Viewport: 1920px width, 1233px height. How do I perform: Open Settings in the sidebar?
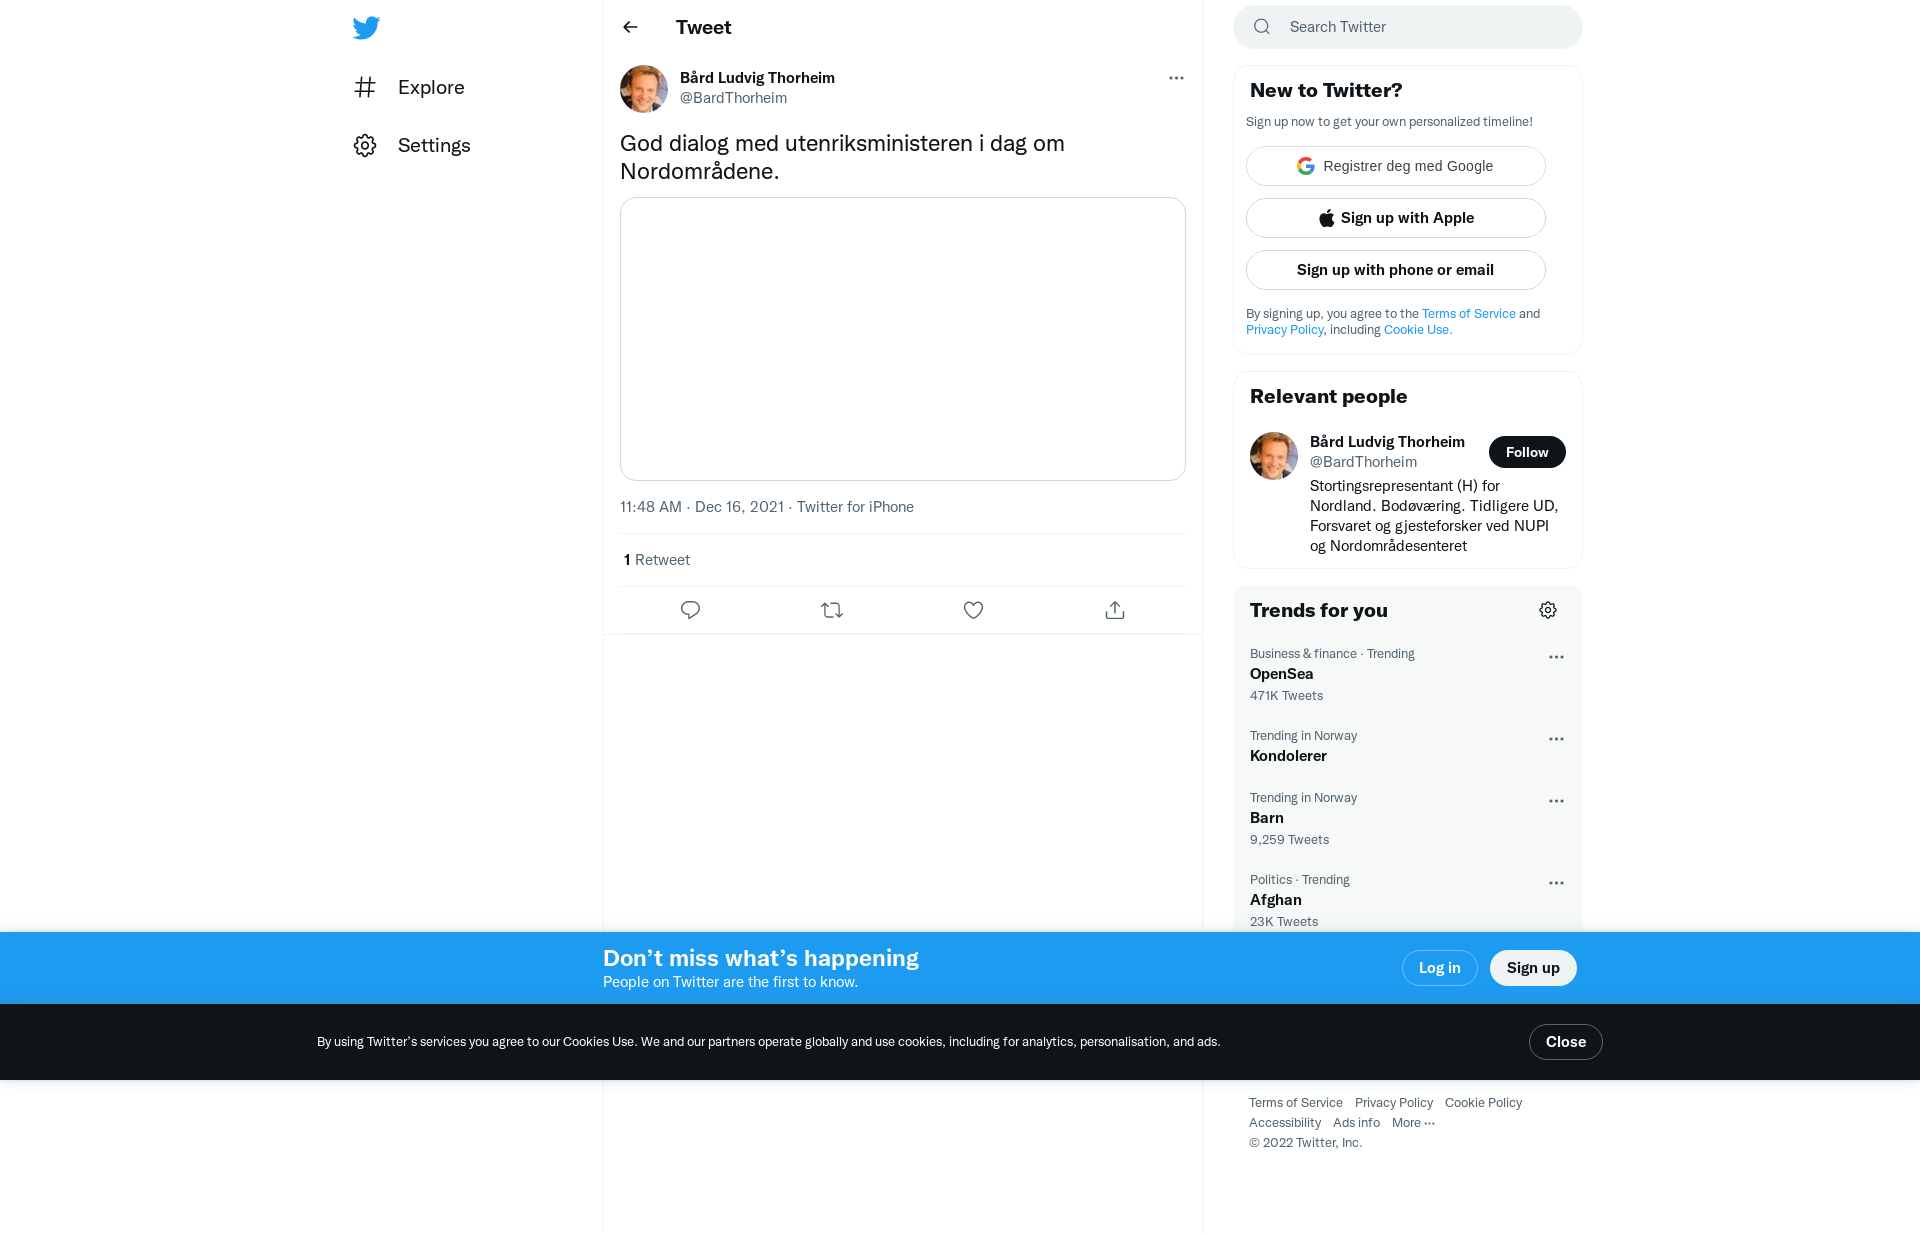coord(412,145)
